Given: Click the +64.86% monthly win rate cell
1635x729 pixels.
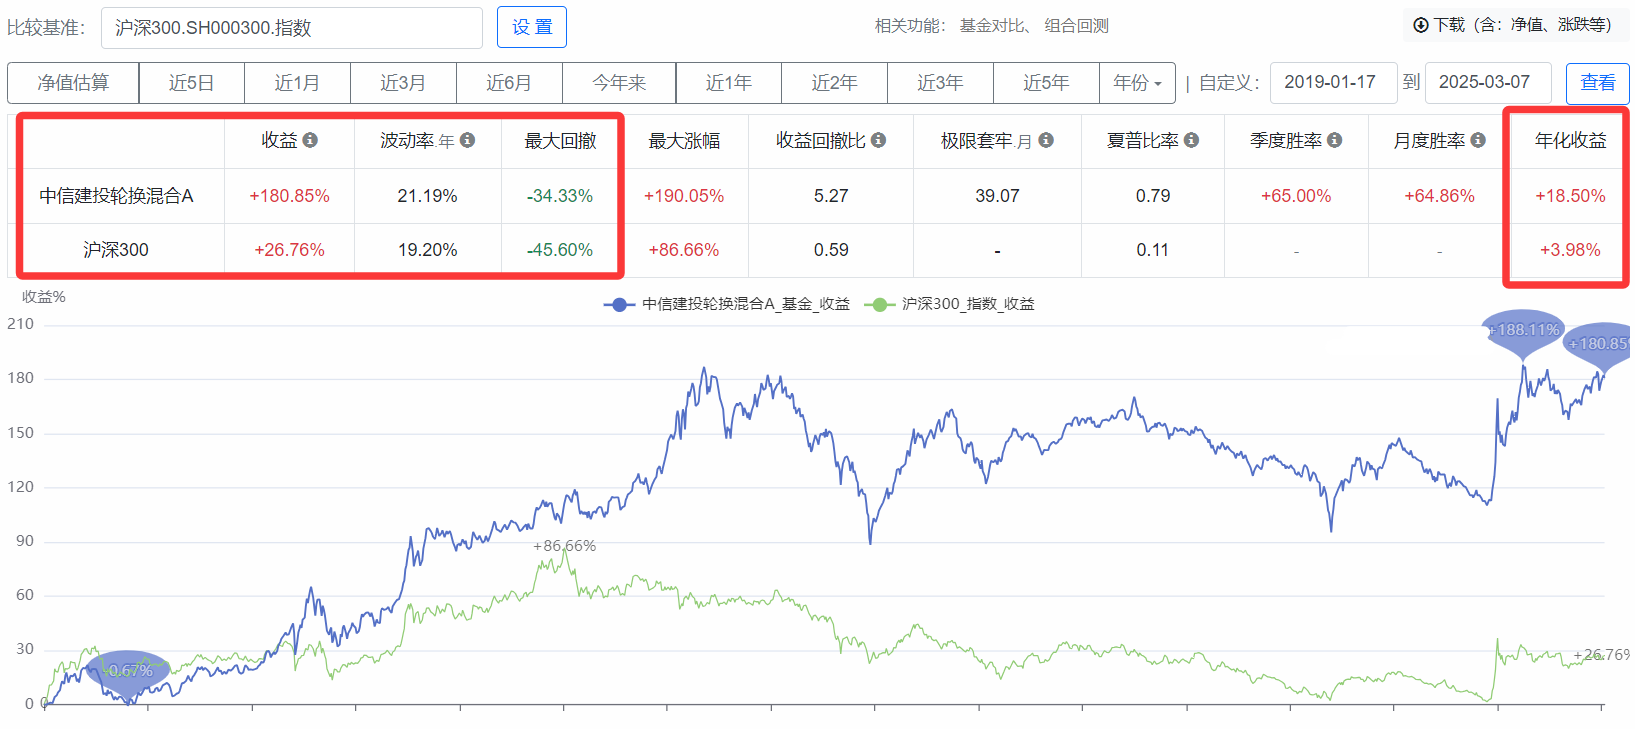Looking at the screenshot, I should 1439,196.
